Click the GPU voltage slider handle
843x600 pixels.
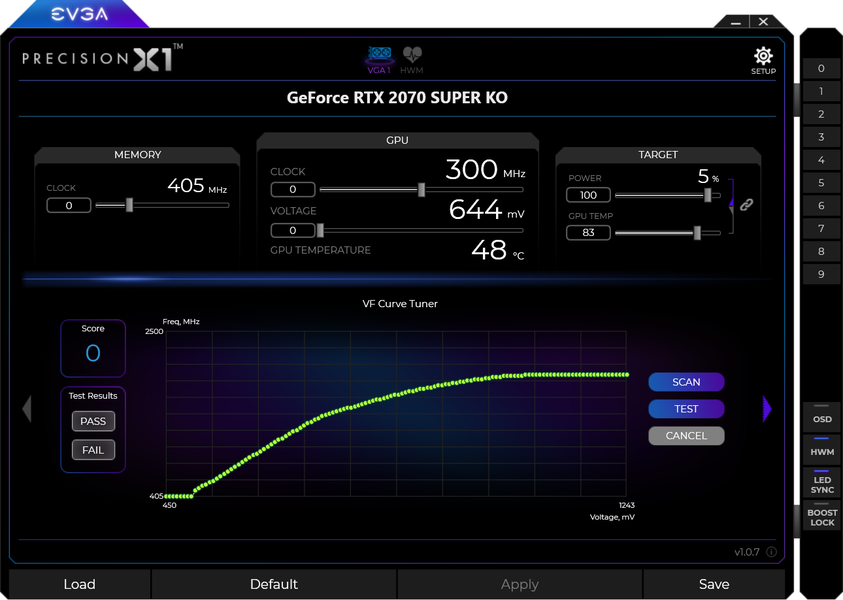pos(320,230)
